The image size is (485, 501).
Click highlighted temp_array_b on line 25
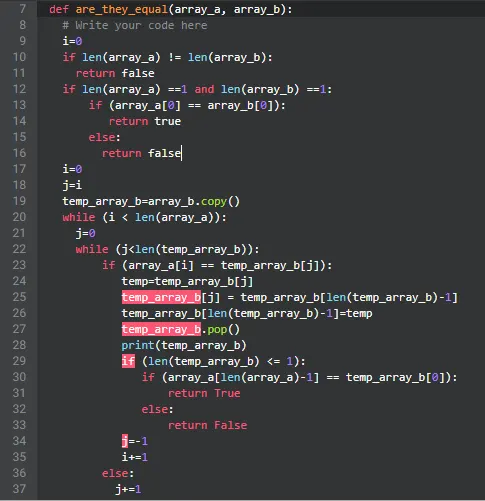point(161,297)
